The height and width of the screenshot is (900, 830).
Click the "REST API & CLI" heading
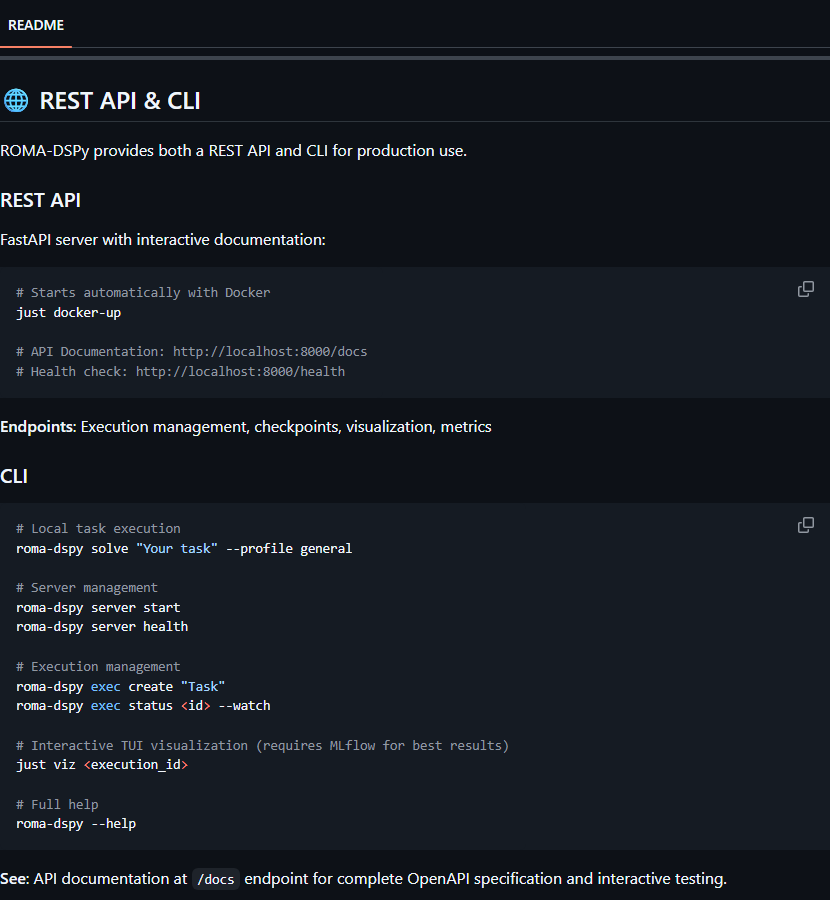click(120, 101)
